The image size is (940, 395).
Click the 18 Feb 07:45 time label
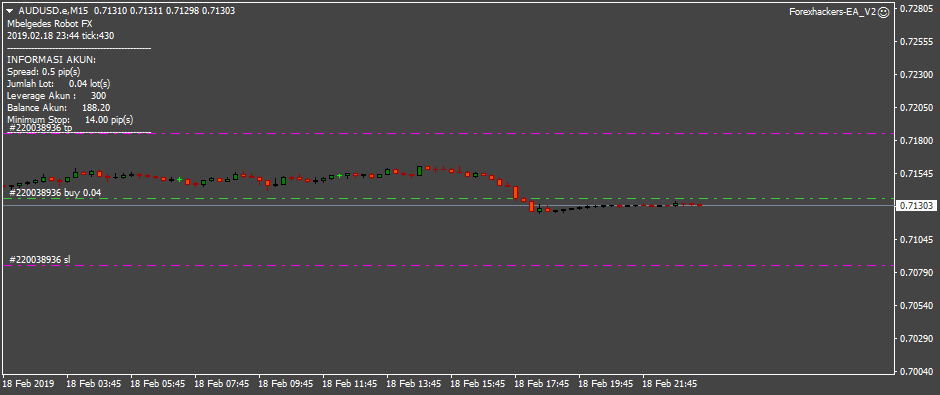tap(222, 384)
